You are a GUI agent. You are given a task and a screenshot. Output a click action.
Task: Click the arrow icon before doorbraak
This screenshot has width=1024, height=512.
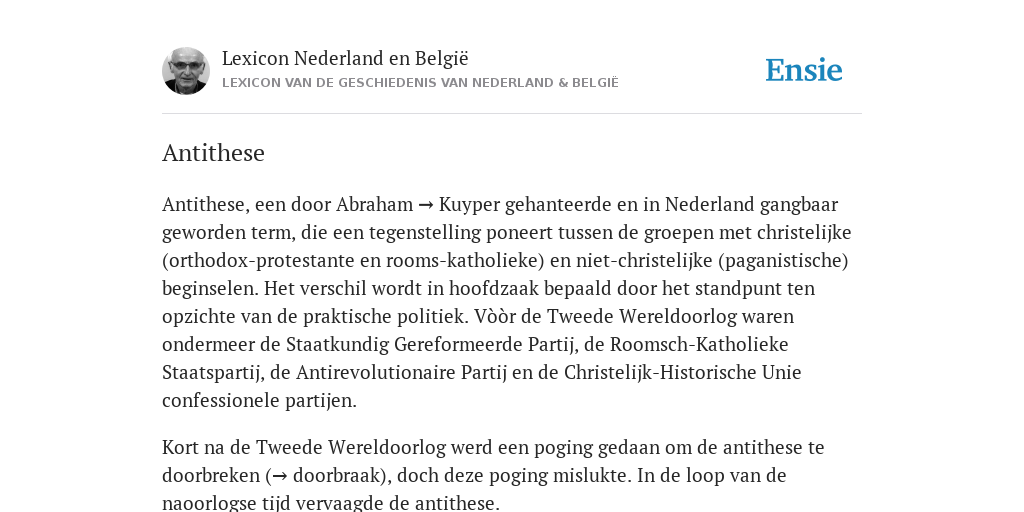click(x=280, y=476)
